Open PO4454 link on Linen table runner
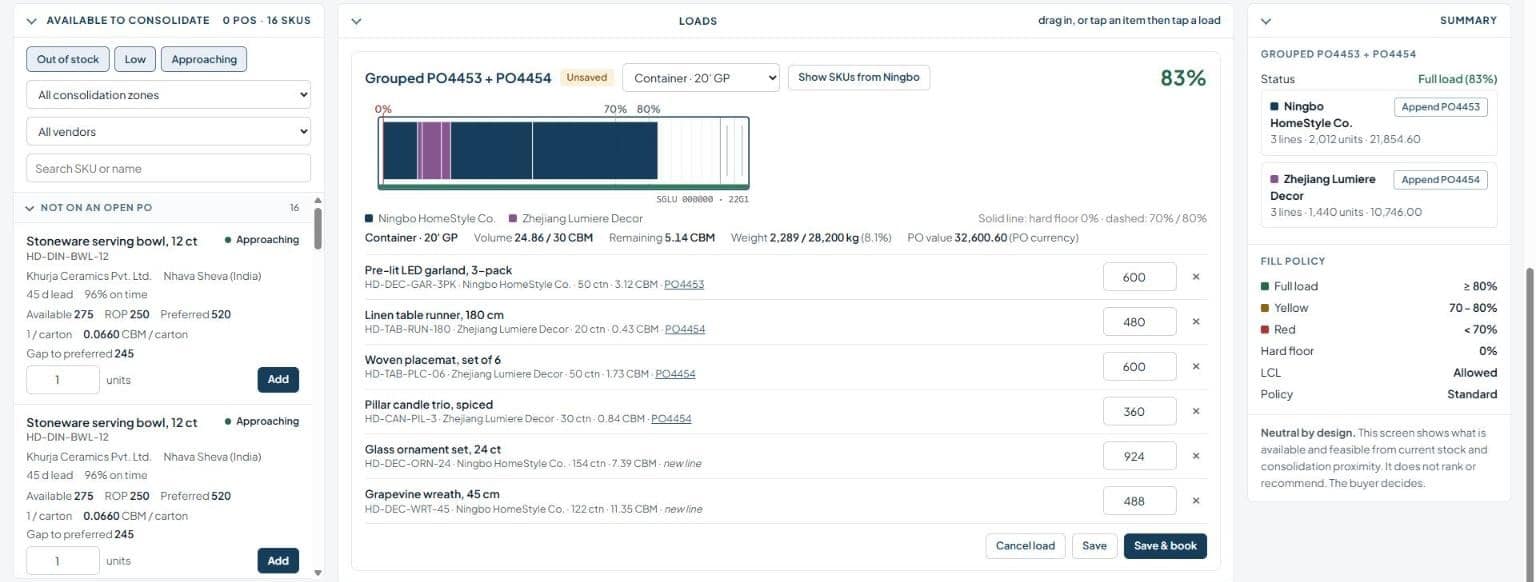This screenshot has height=582, width=1536. 685,329
